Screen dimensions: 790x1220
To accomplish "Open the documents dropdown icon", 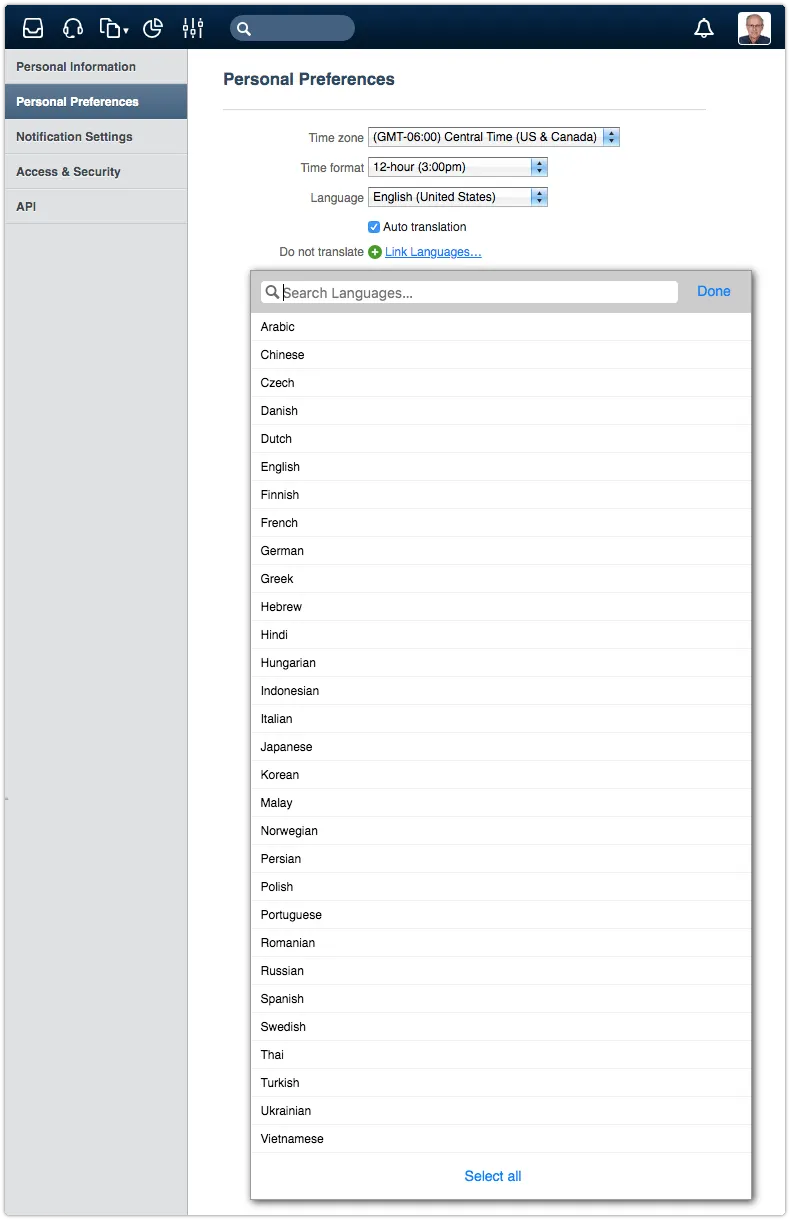I will click(113, 28).
